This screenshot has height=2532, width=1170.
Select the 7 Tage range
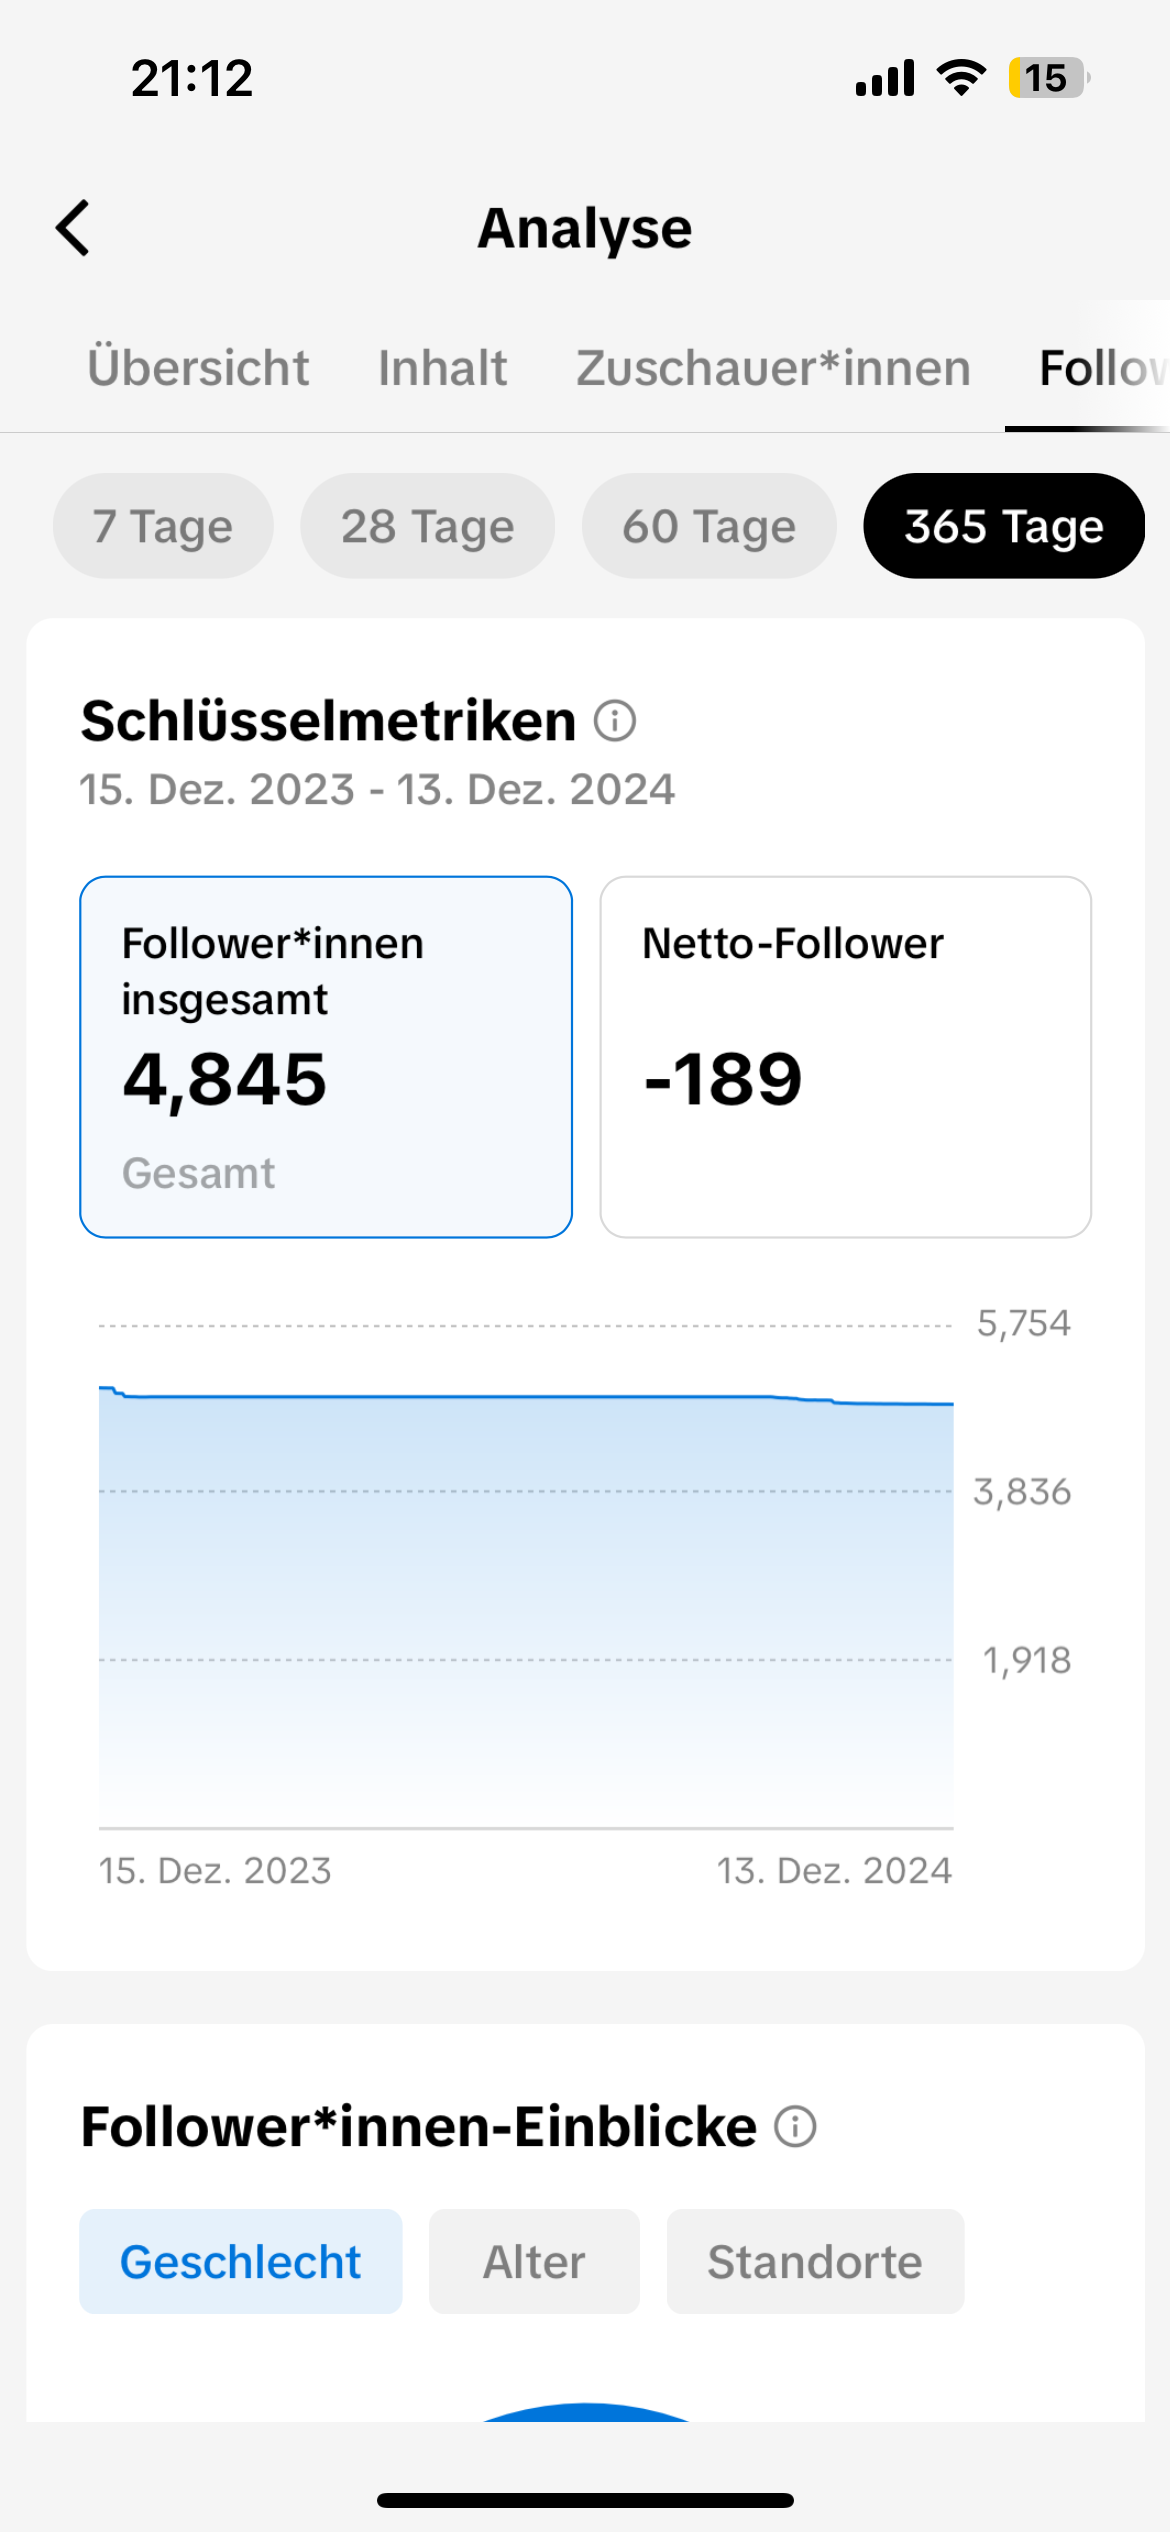tap(163, 526)
